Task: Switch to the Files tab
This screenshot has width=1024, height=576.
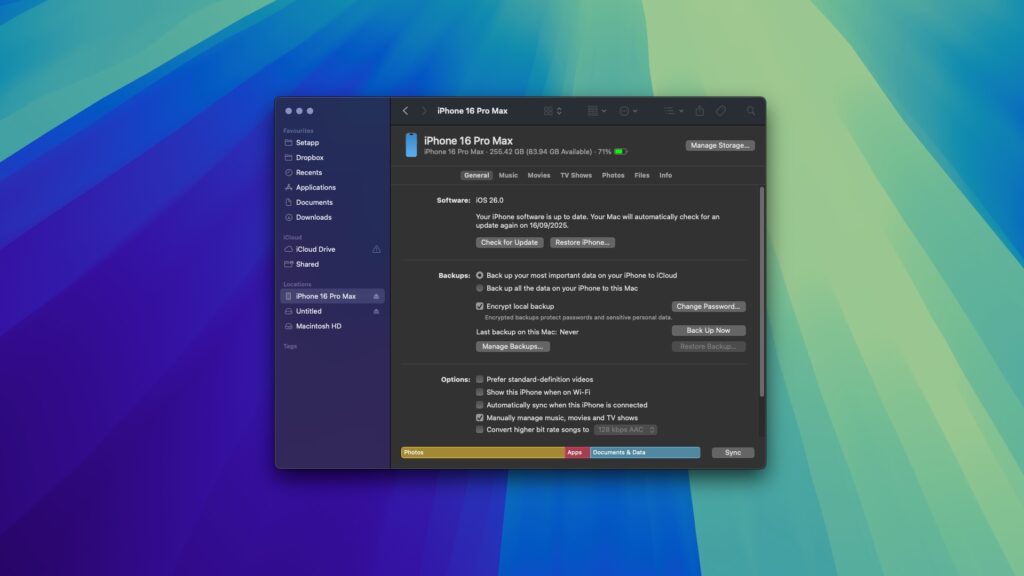Action: [642, 176]
